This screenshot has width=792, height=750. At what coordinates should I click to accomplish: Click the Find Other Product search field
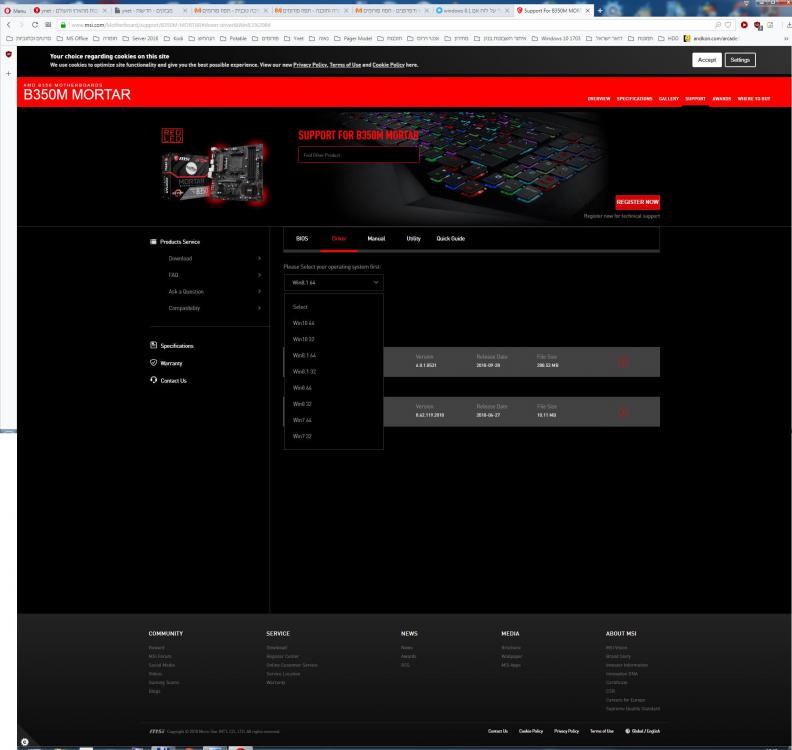point(358,155)
